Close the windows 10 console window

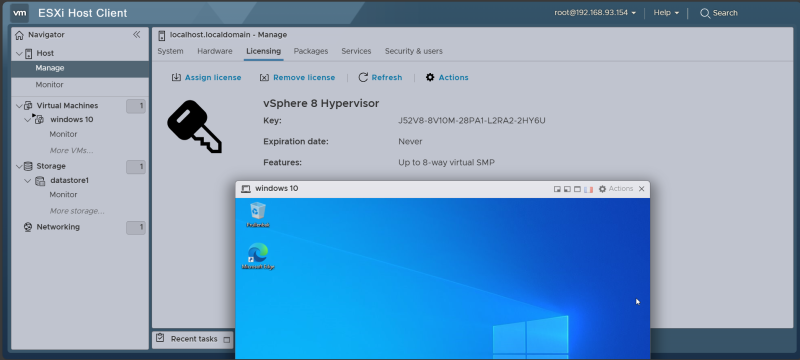pos(641,189)
